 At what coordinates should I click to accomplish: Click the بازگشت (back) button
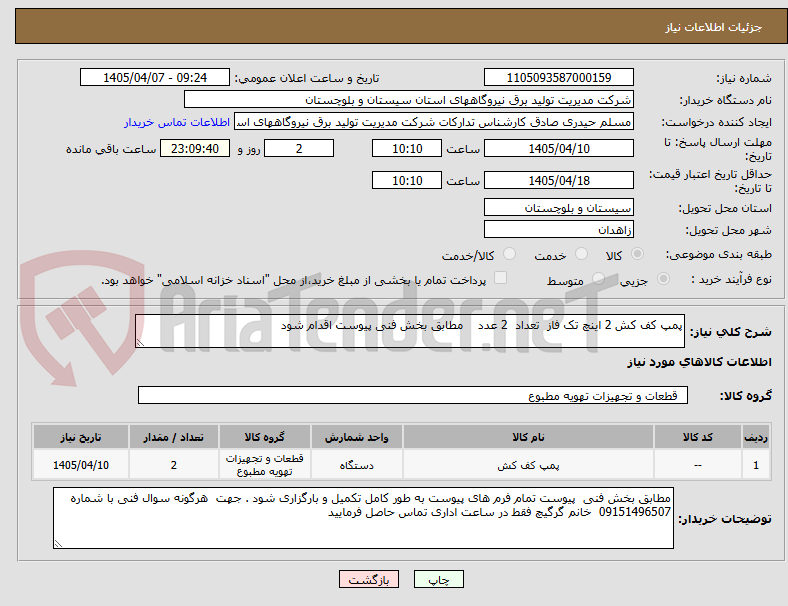click(369, 579)
